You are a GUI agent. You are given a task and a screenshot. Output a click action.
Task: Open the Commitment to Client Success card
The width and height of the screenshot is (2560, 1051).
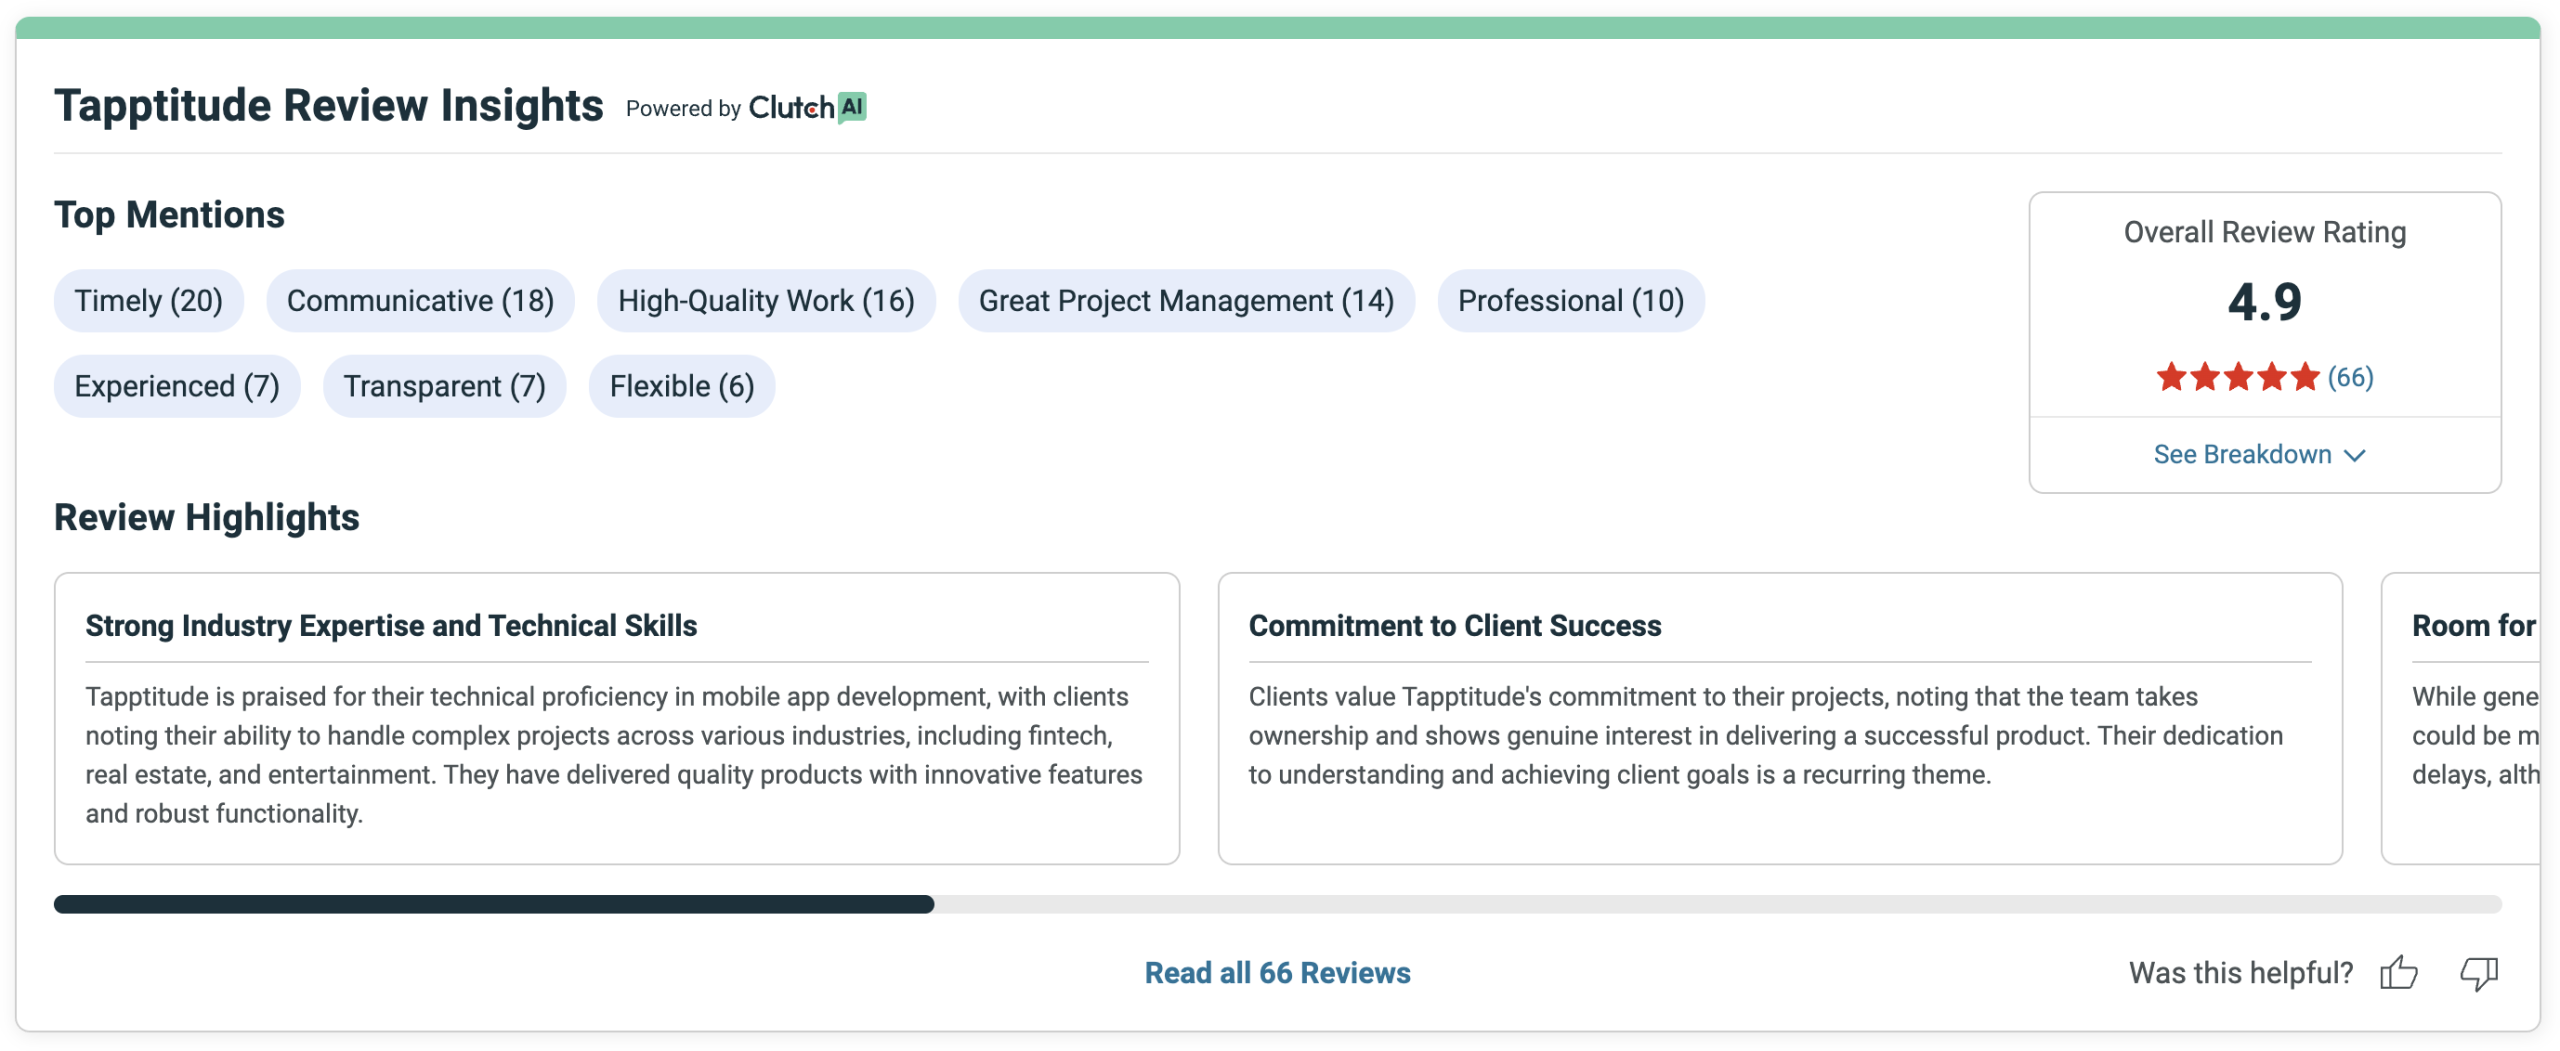pyautogui.click(x=1780, y=718)
